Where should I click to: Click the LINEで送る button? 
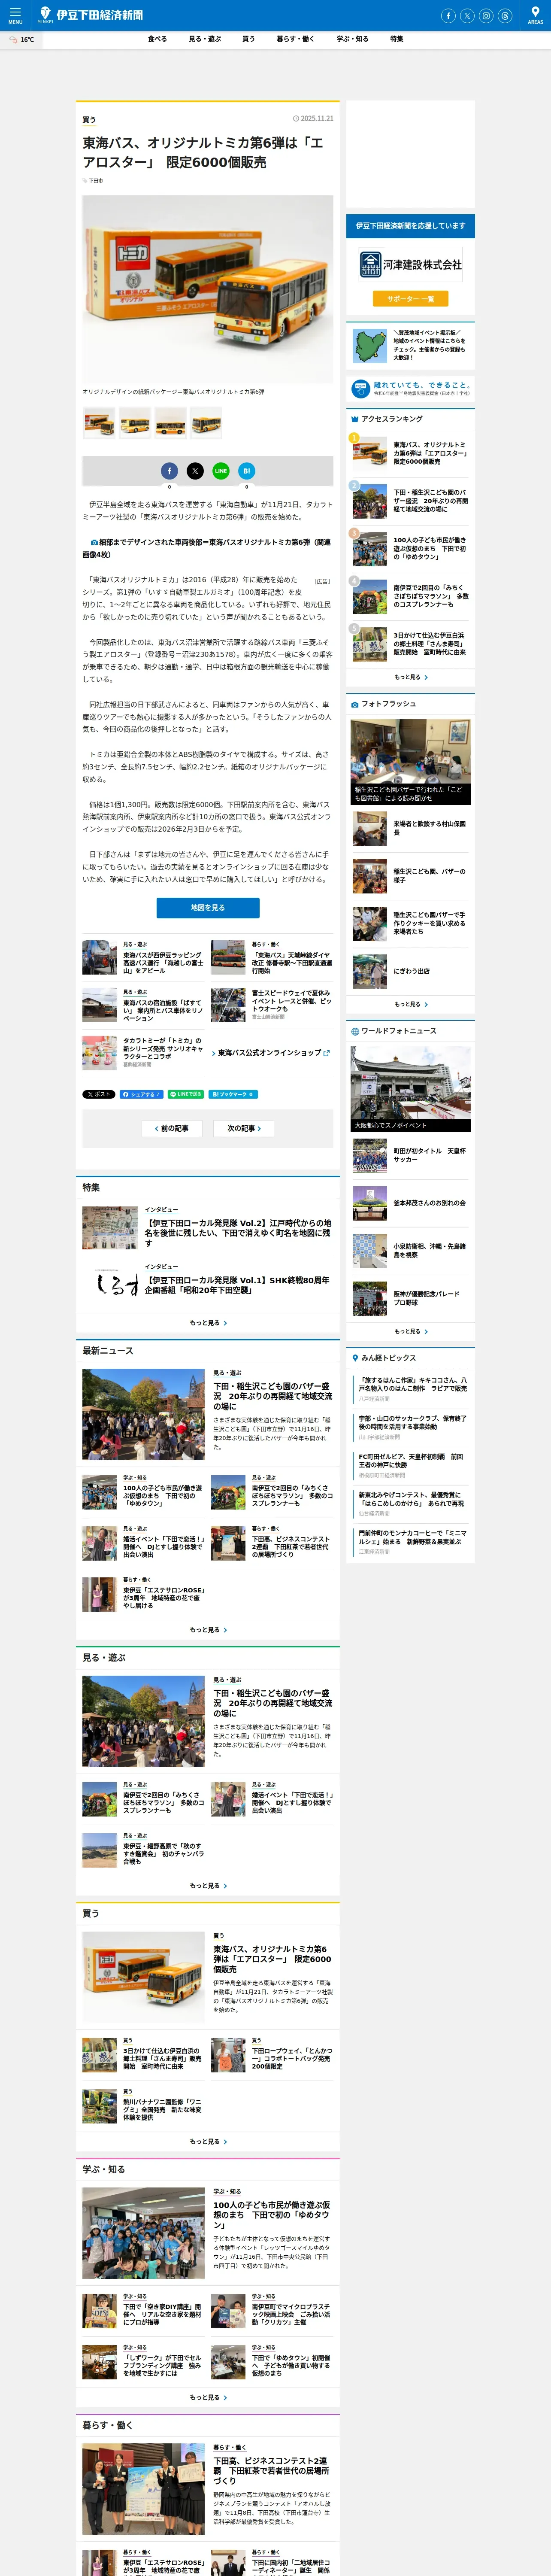pos(186,1094)
